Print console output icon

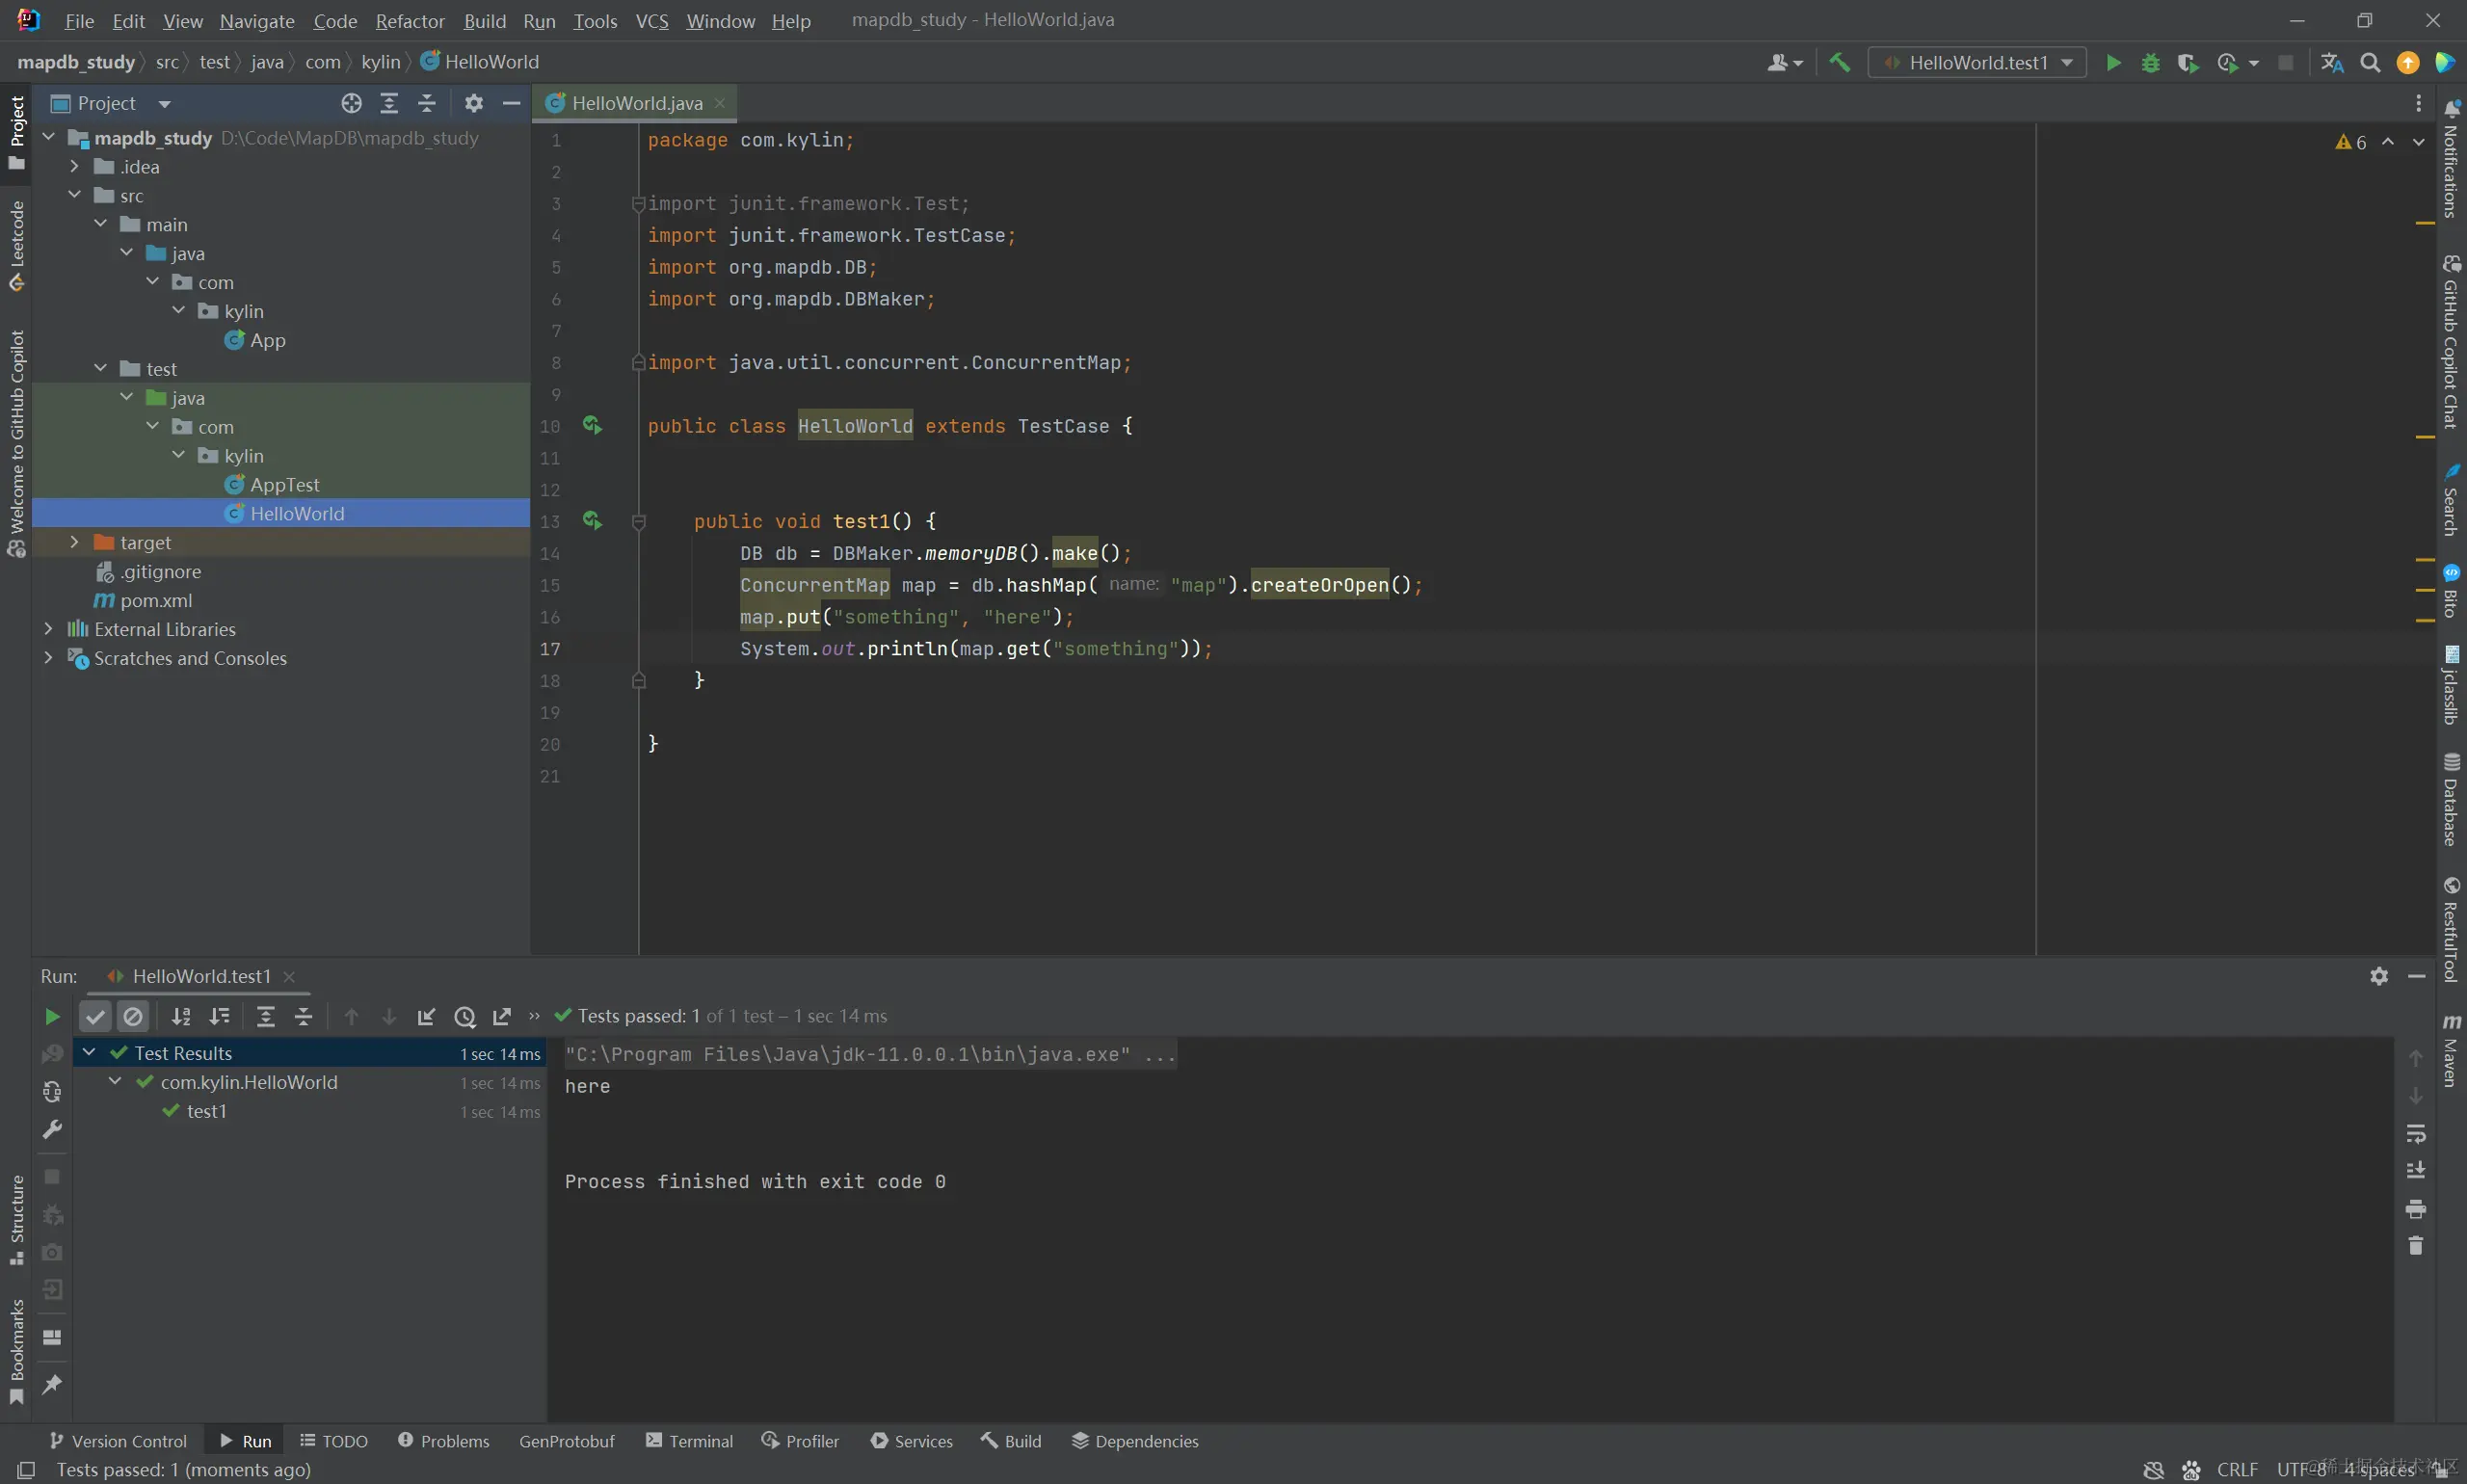point(2416,1209)
